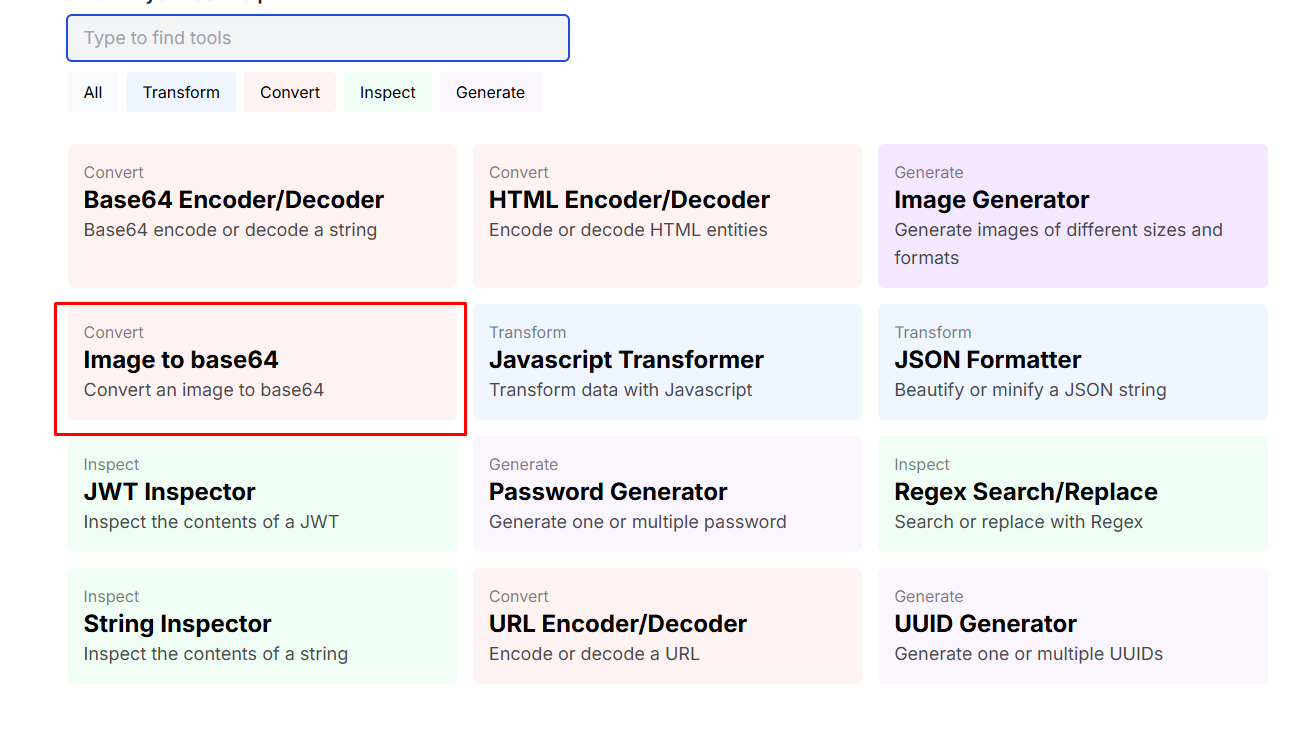The height and width of the screenshot is (731, 1303).
Task: Filter tools by the All category
Action: coord(92,92)
